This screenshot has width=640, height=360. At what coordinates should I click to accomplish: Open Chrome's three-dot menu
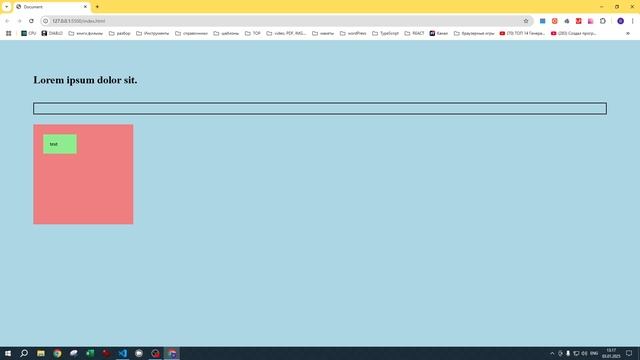[x=632, y=21]
